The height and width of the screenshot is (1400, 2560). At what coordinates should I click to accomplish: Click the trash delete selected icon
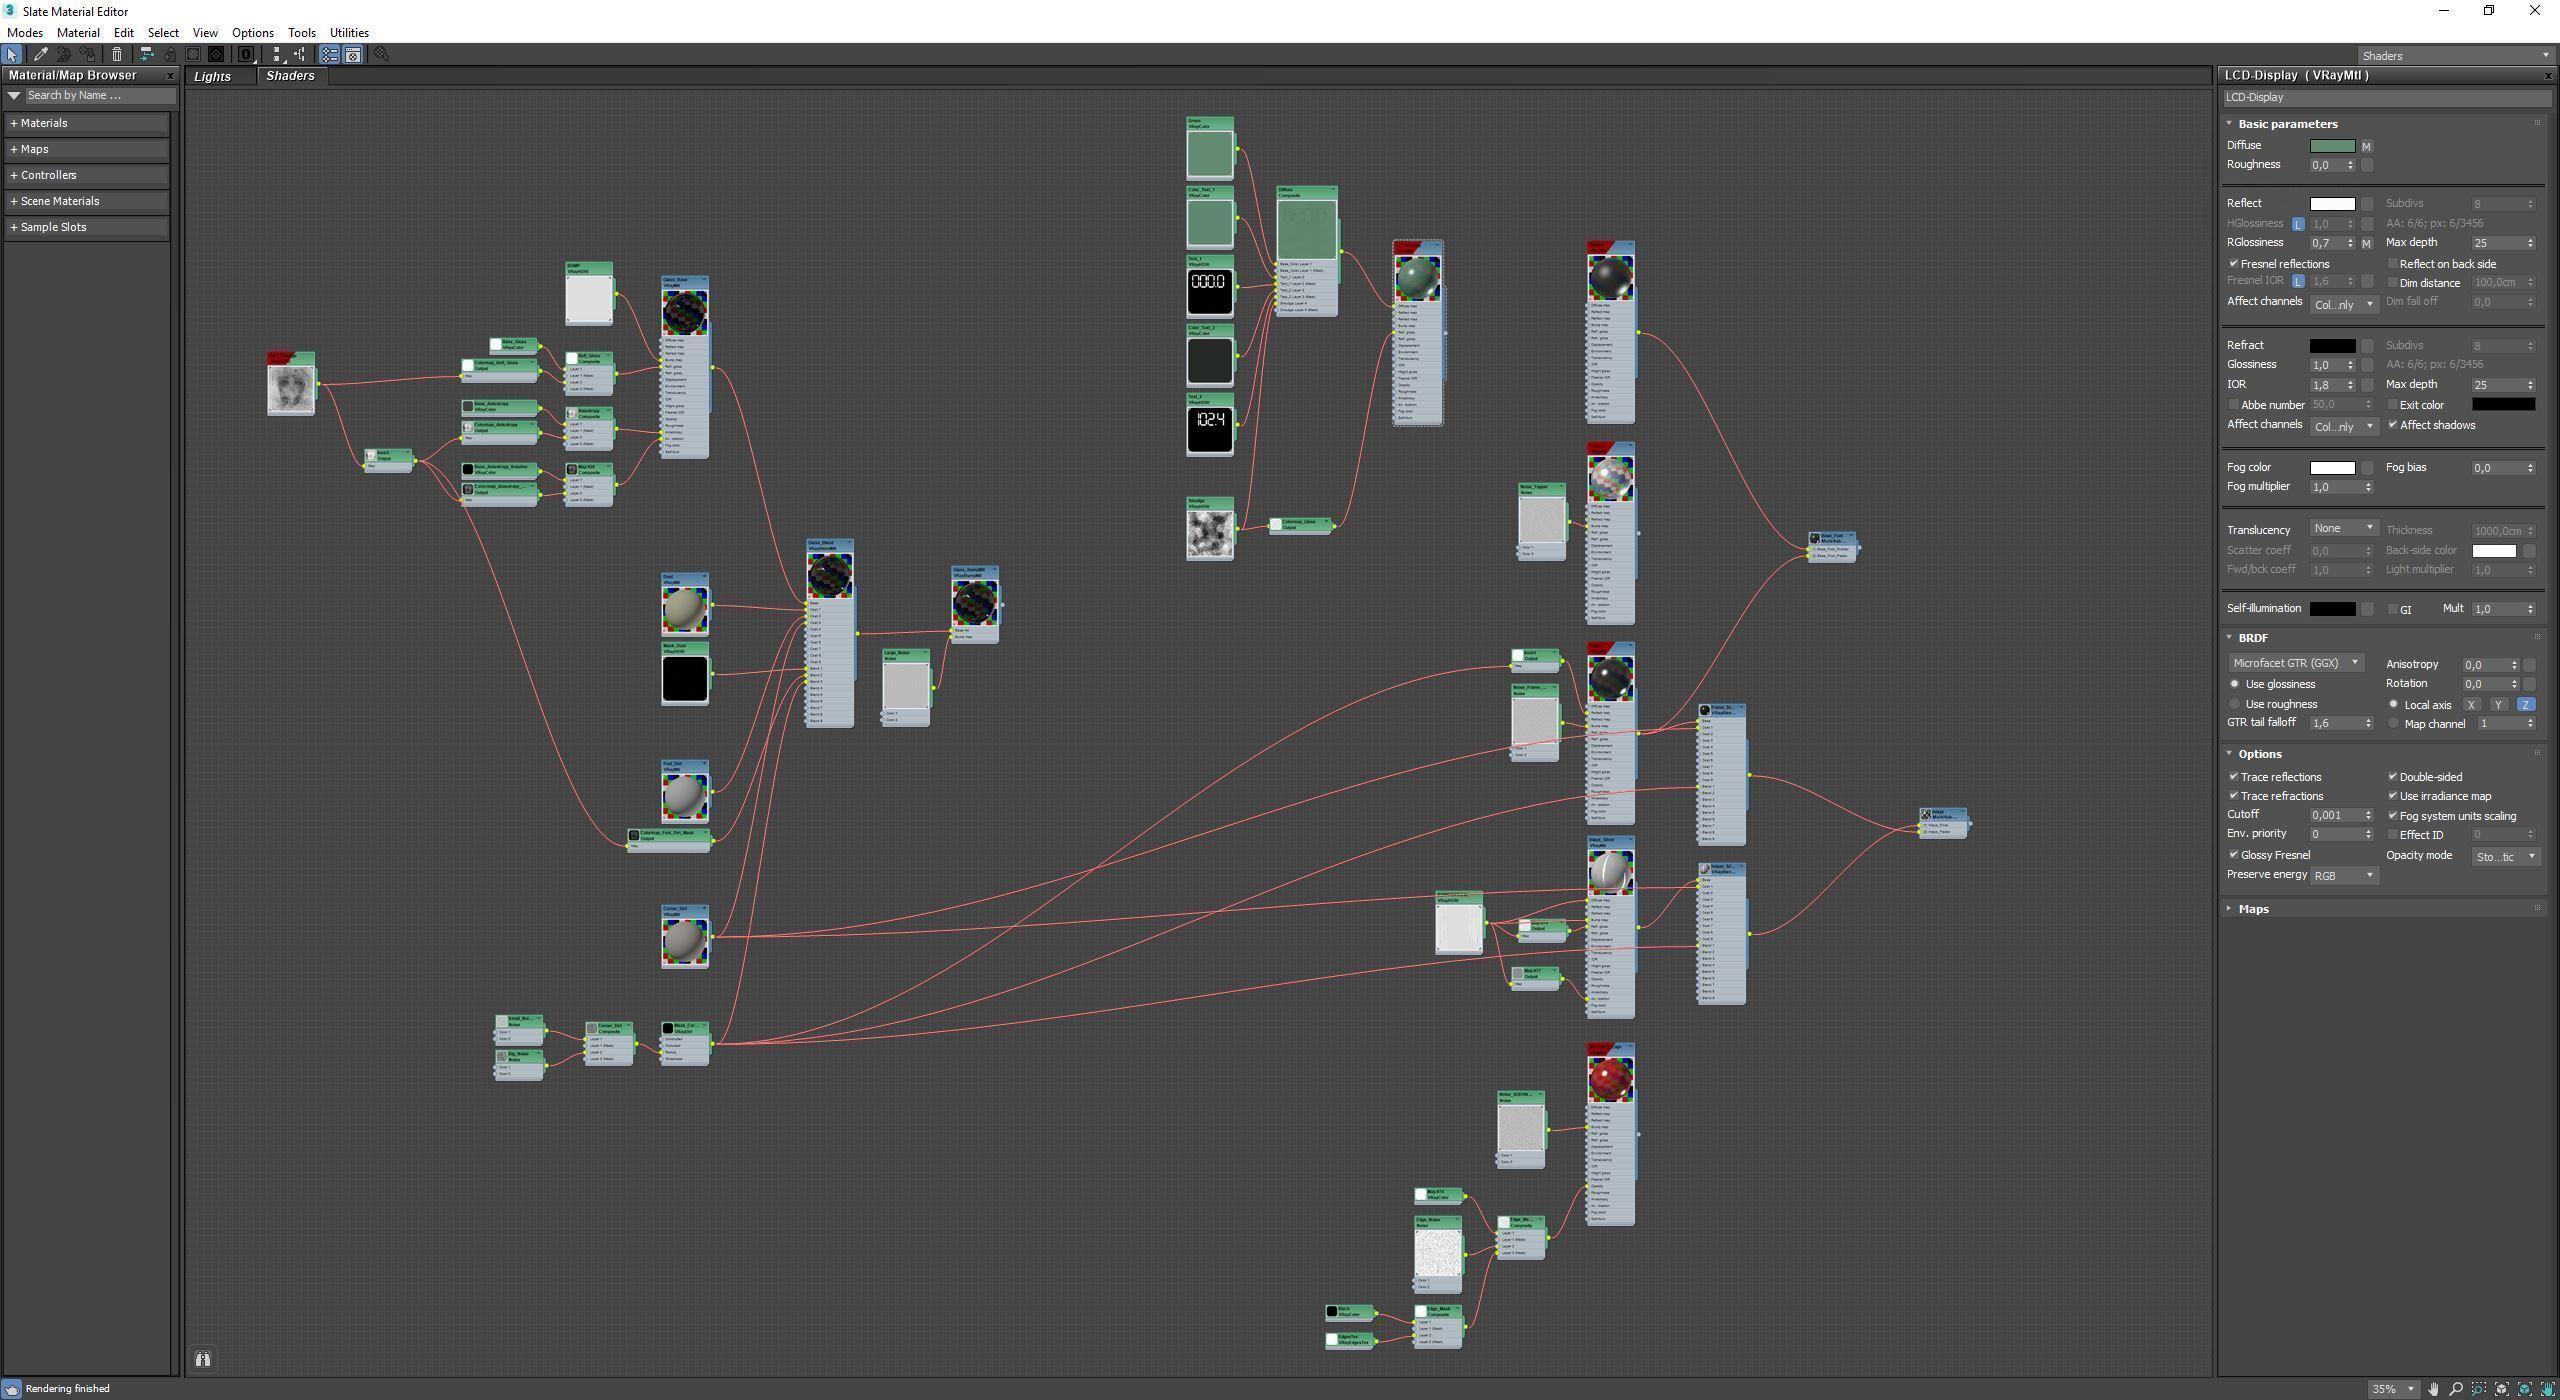[117, 55]
